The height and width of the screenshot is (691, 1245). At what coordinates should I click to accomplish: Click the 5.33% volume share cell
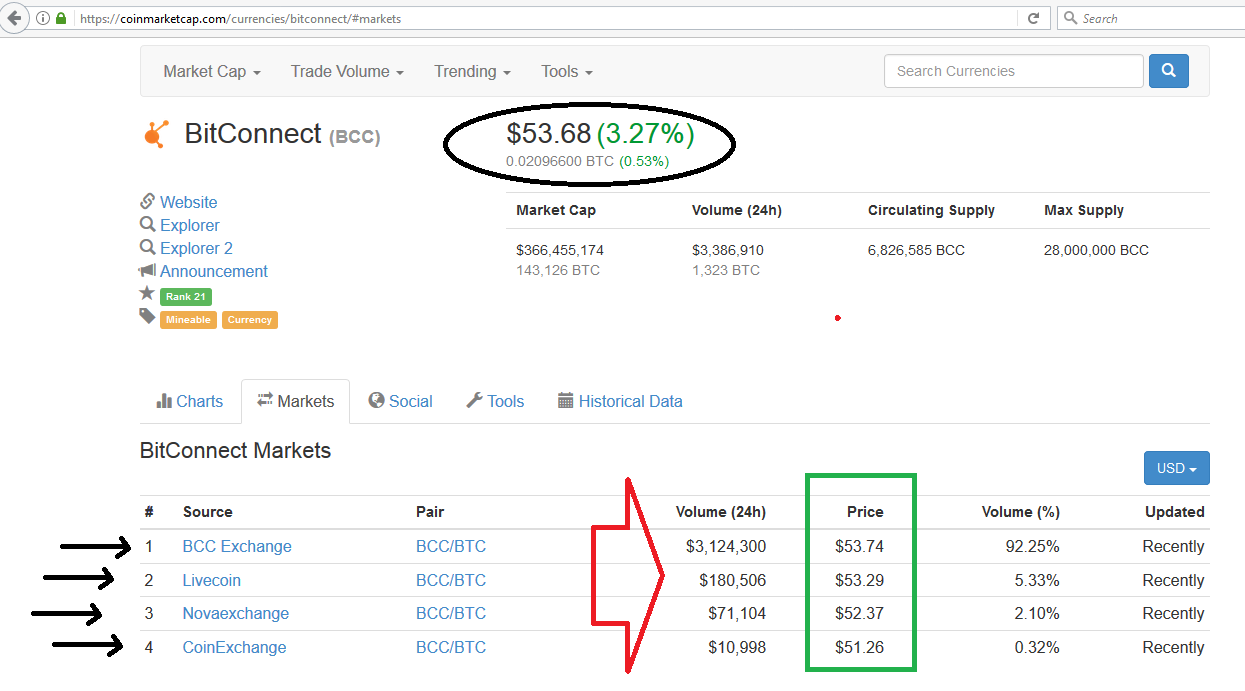[x=1036, y=580]
